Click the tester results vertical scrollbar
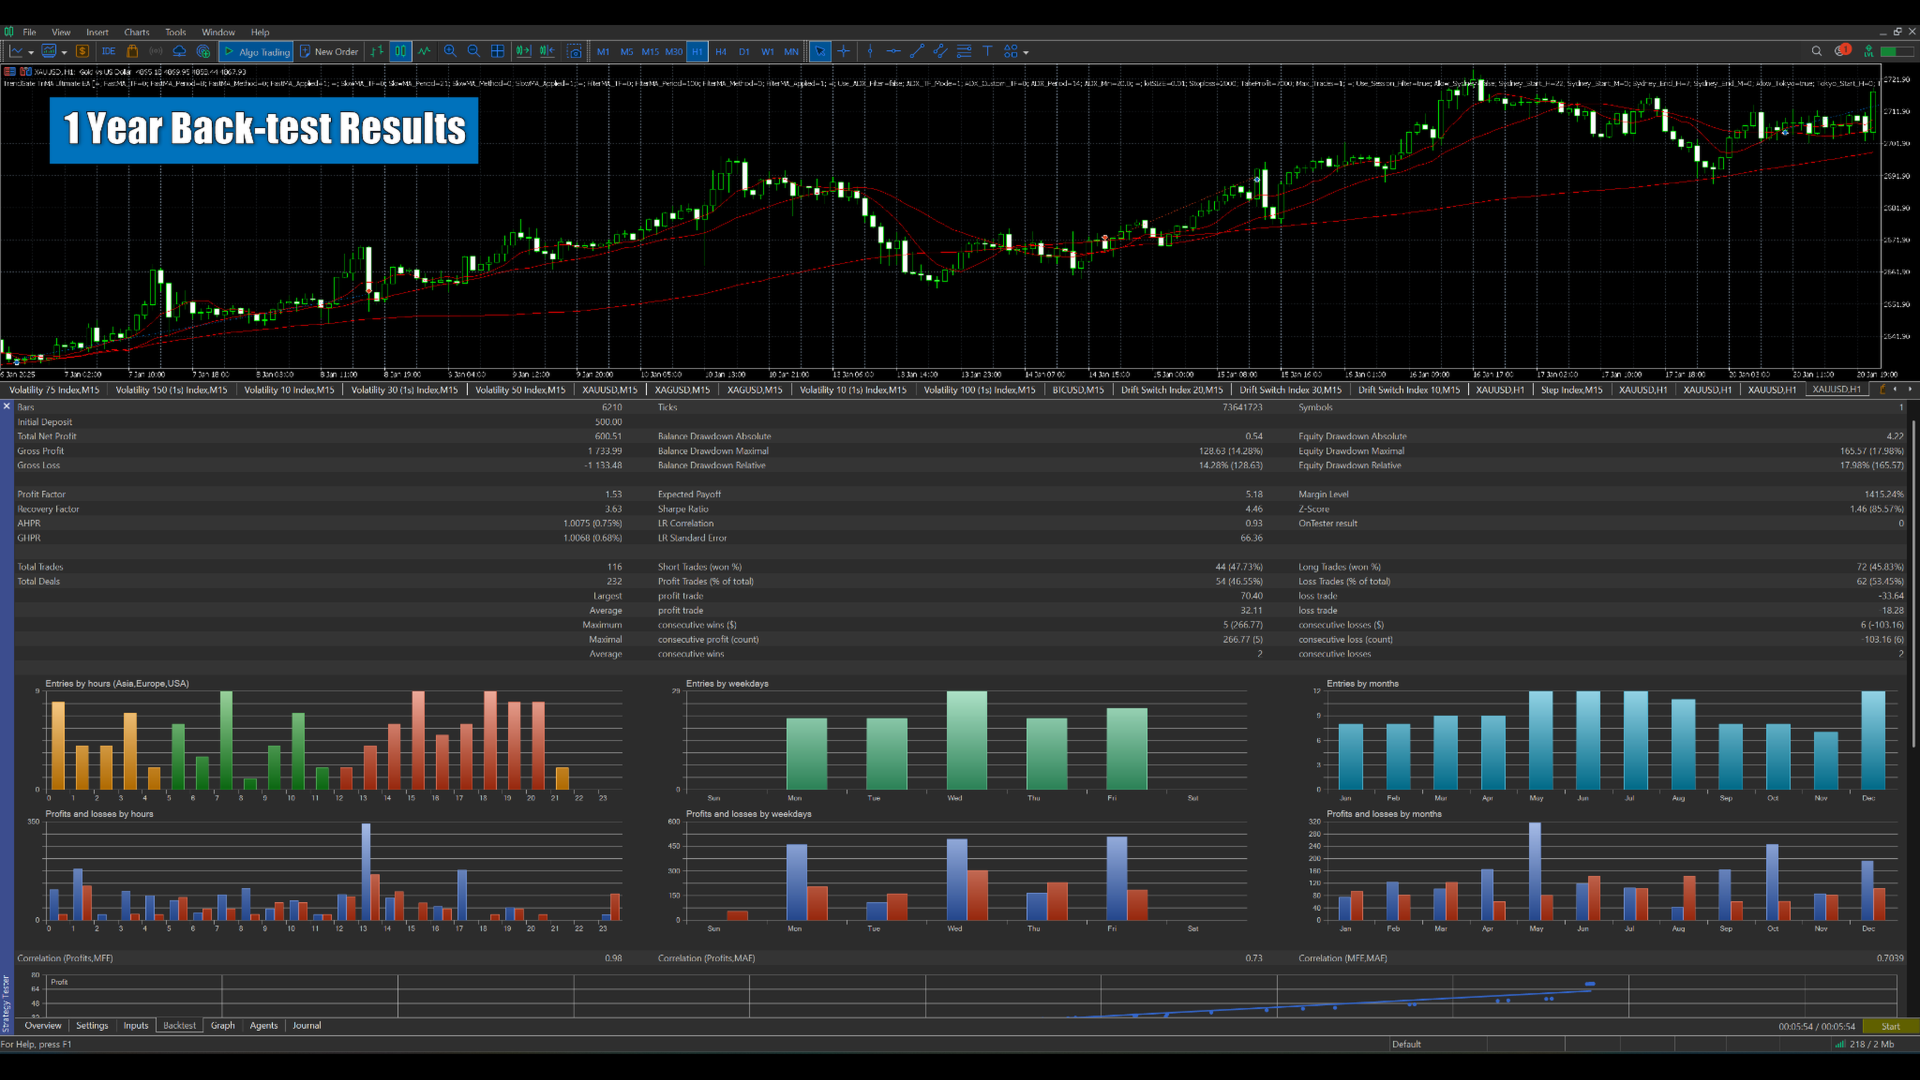The height and width of the screenshot is (1080, 1920). point(1913,580)
